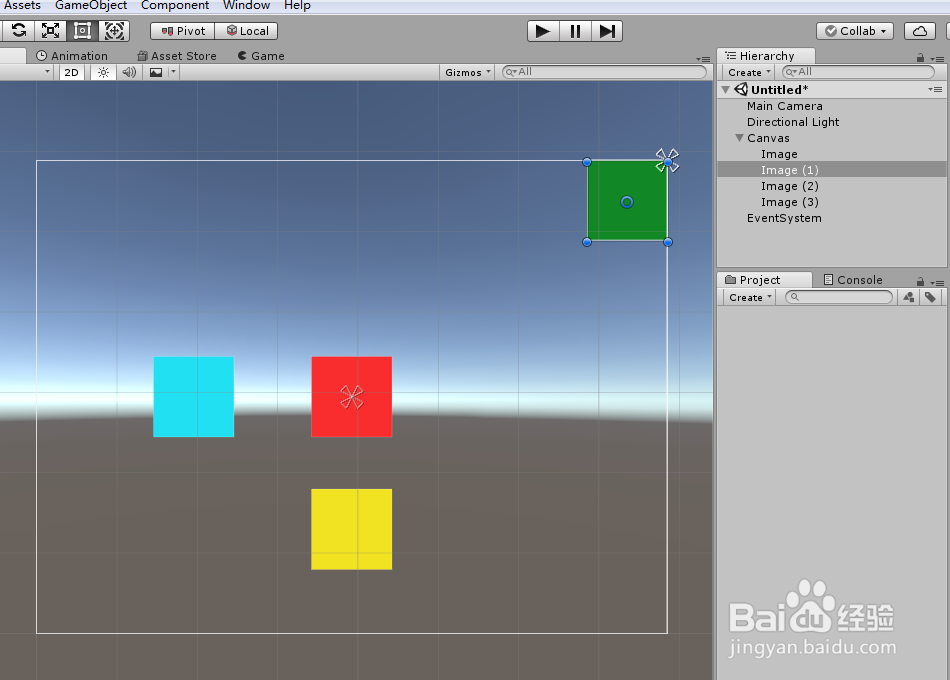Click the cloud services icon
The width and height of the screenshot is (950, 680).
coord(920,30)
